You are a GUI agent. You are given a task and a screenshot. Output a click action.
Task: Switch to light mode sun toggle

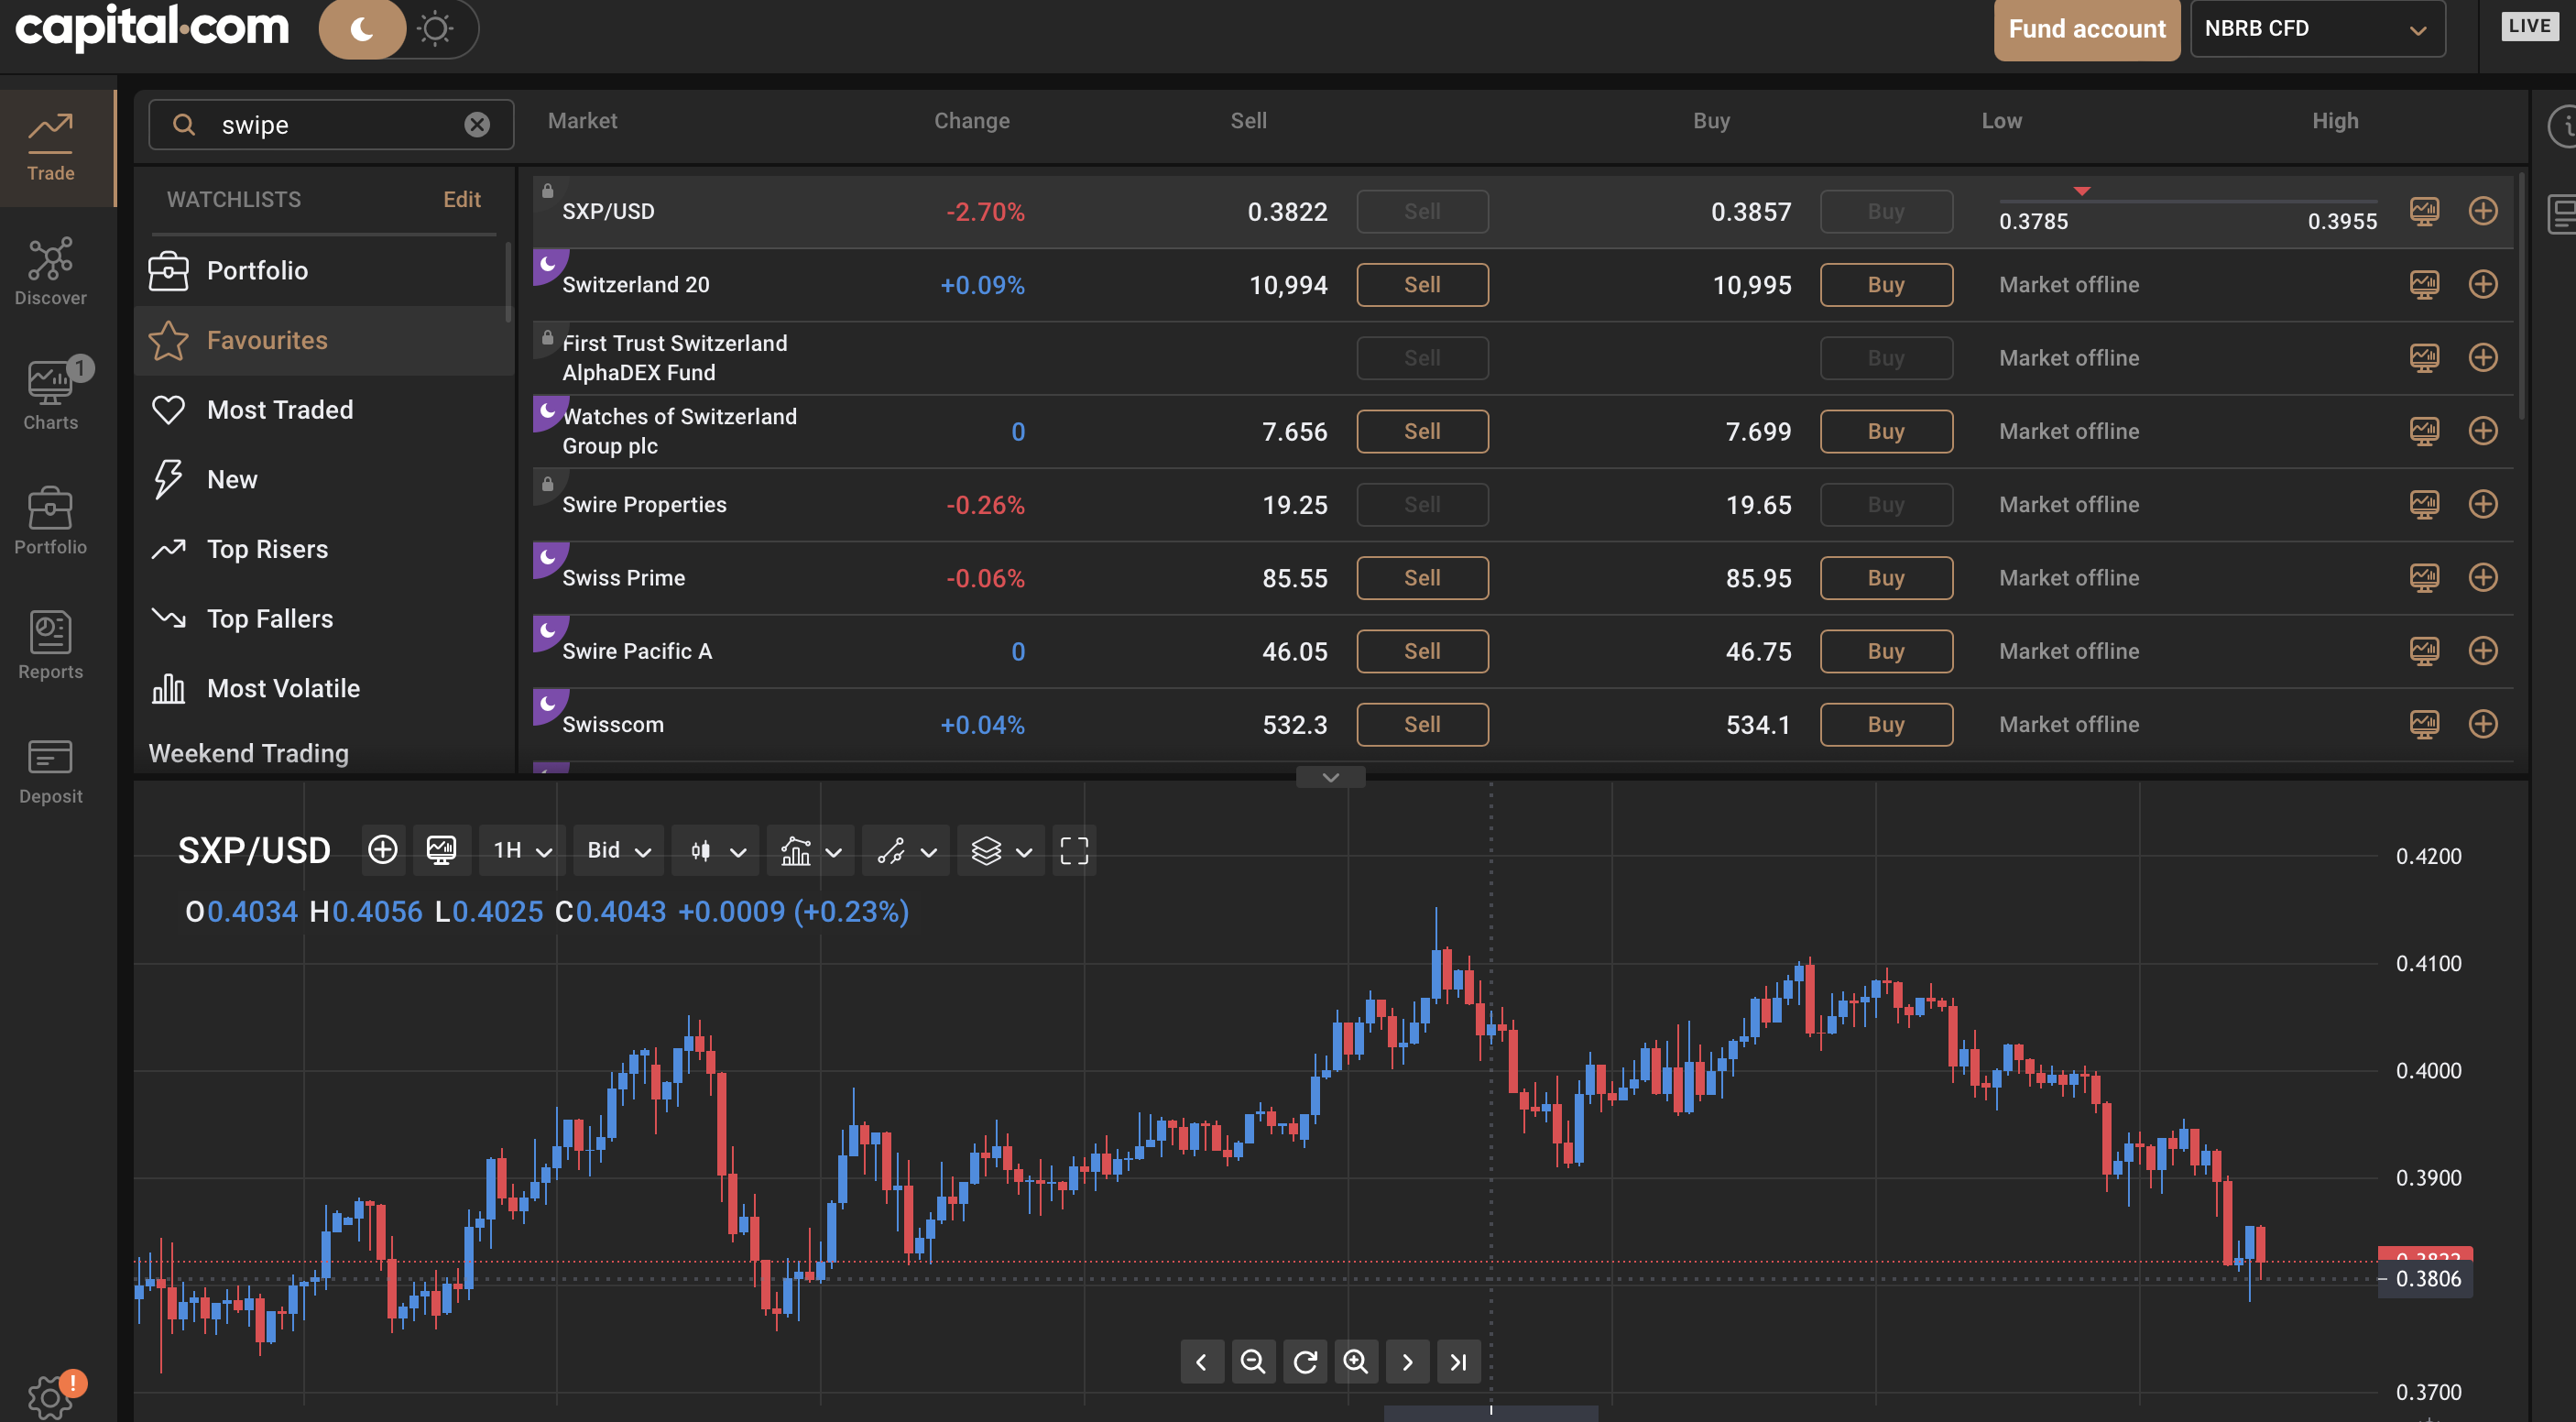click(x=436, y=29)
